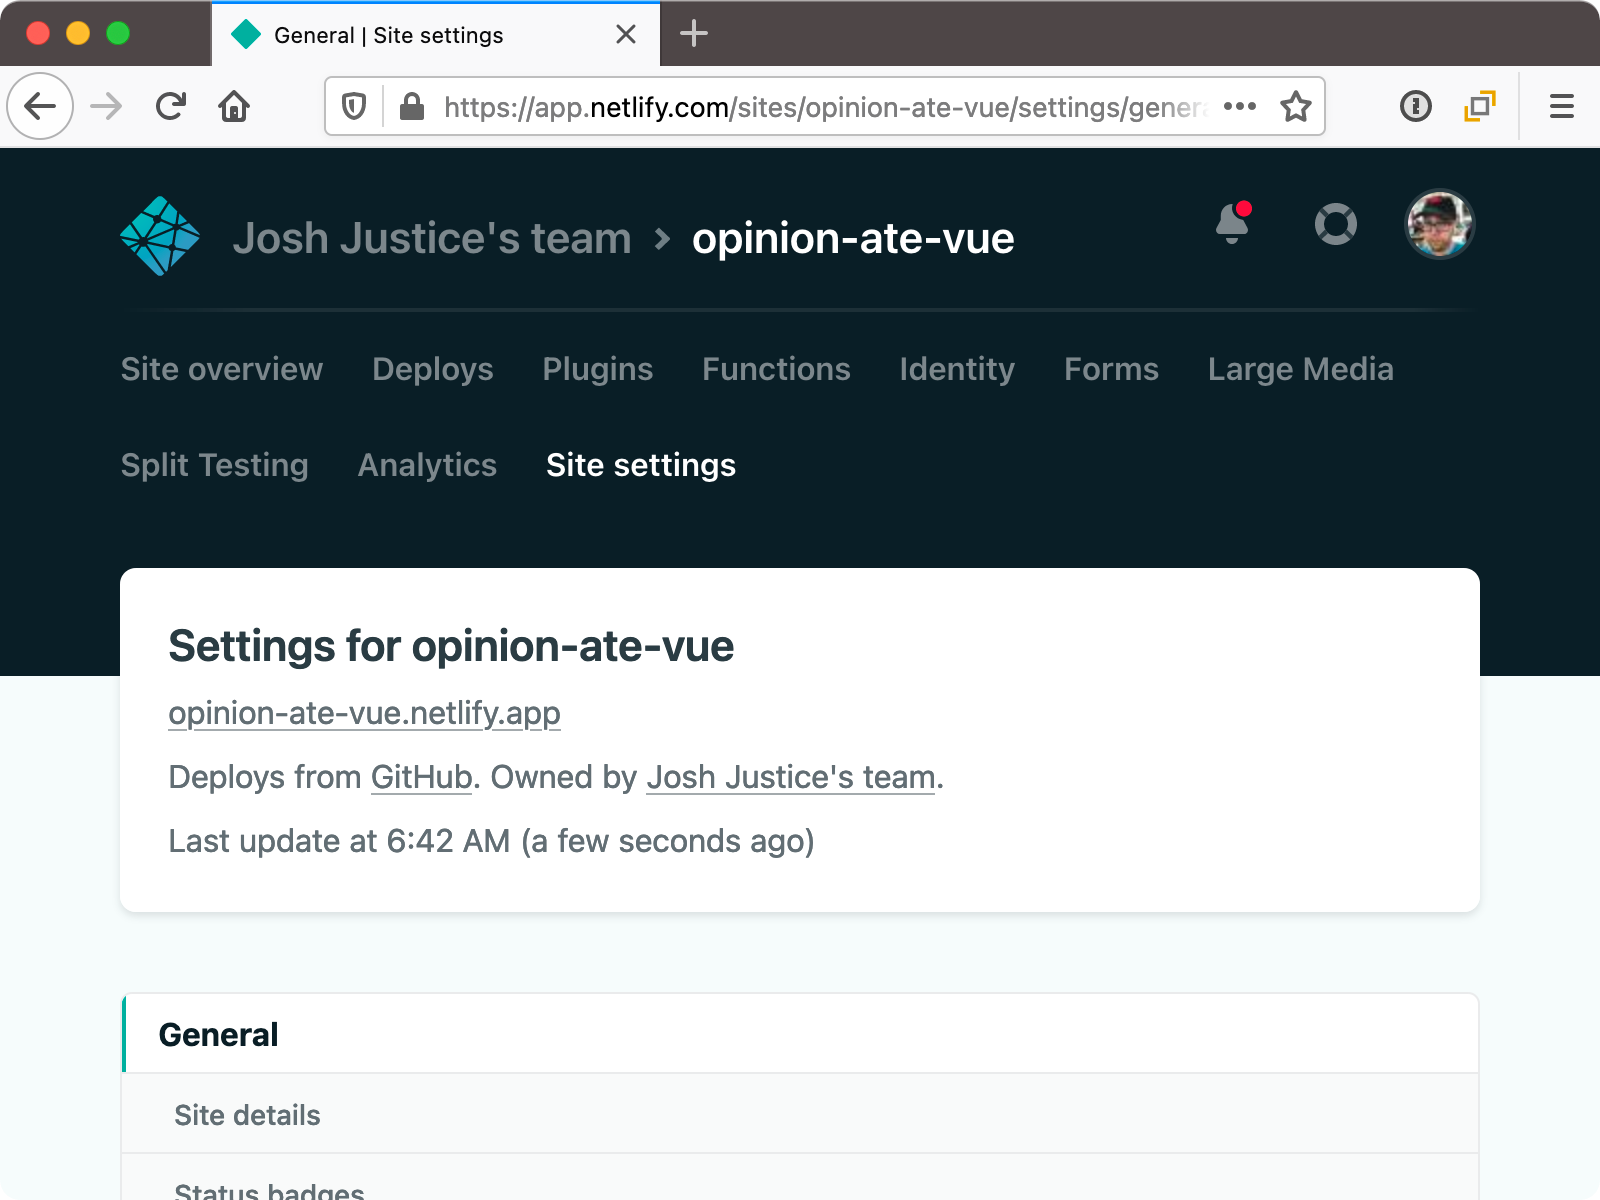
Task: Open the Deploys section
Action: point(433,369)
